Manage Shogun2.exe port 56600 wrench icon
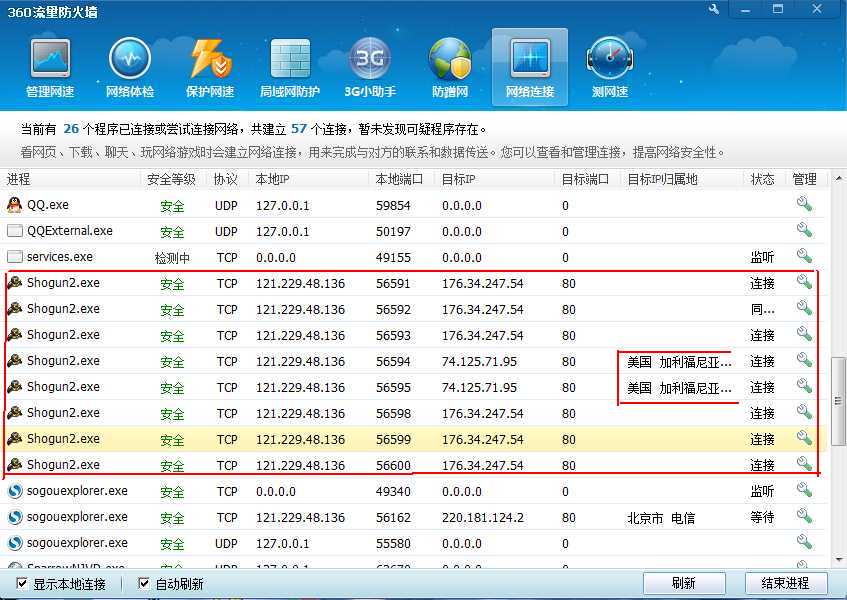 (x=804, y=464)
